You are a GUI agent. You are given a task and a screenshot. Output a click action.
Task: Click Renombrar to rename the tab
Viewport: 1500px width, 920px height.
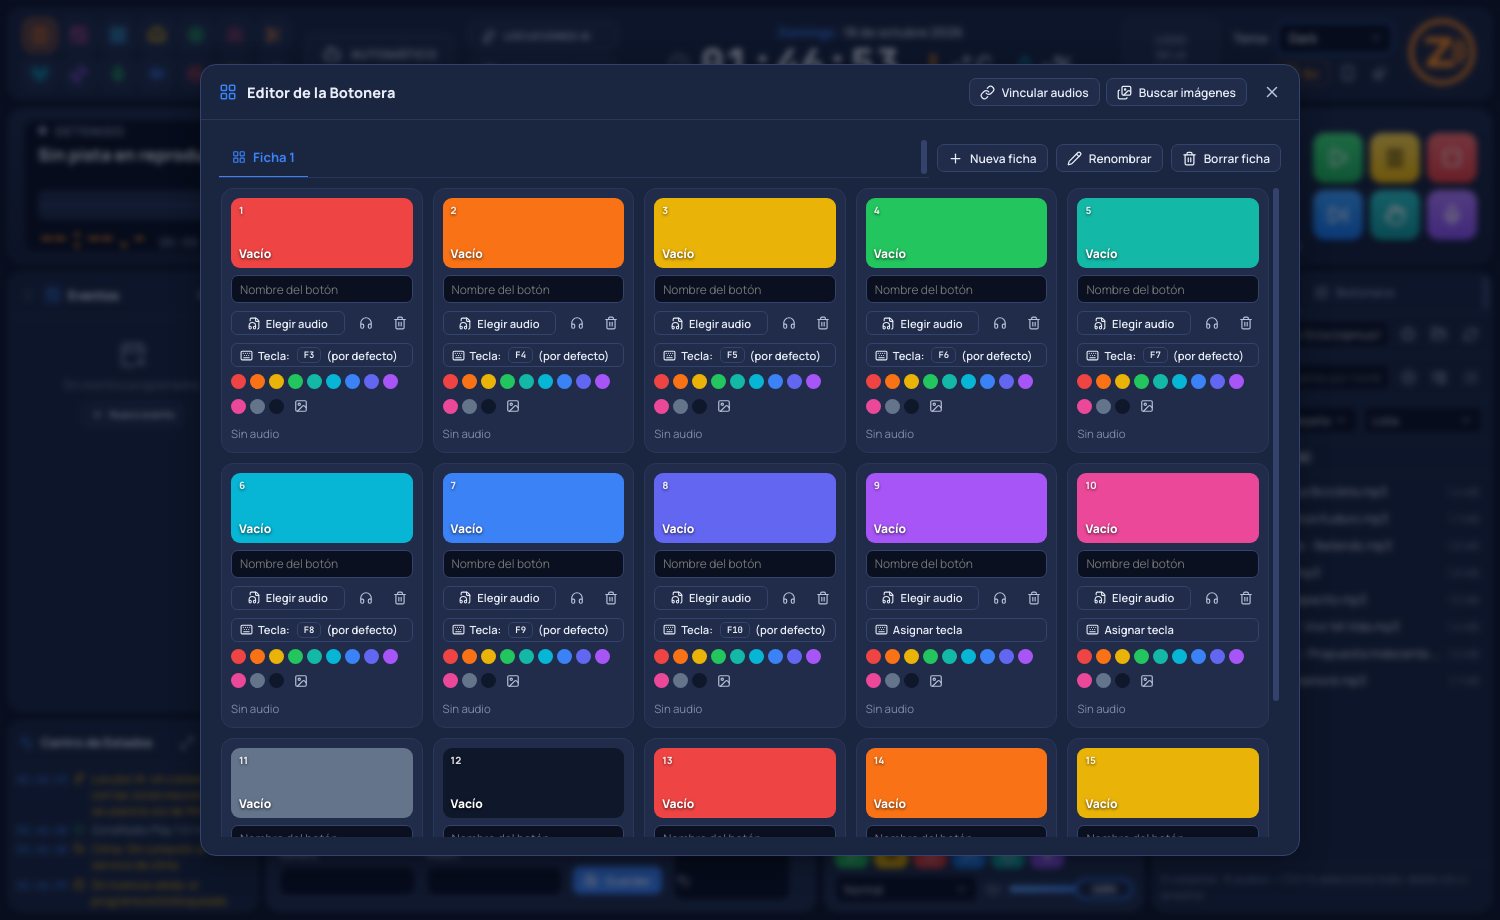point(1109,159)
